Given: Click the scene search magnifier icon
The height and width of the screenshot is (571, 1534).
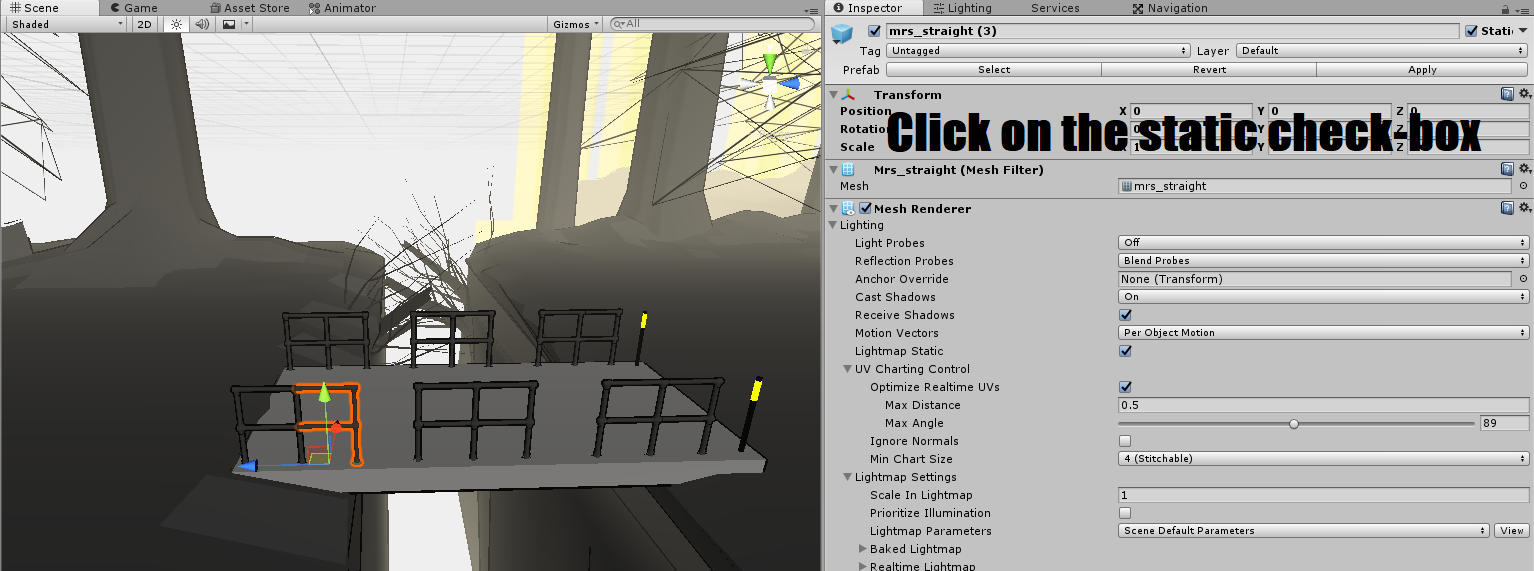Looking at the screenshot, I should [619, 24].
